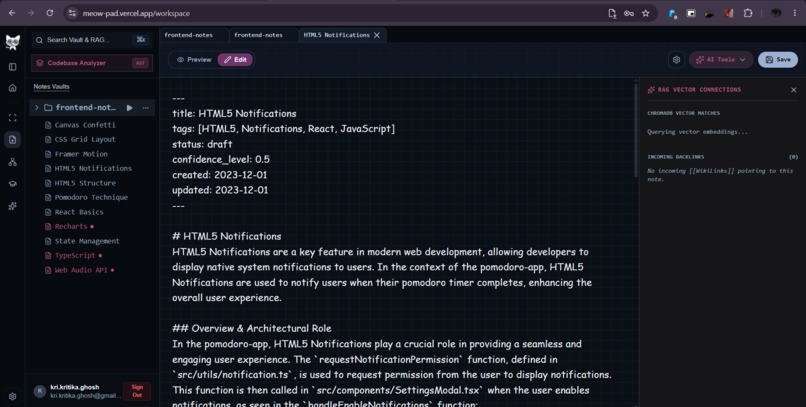Open the AI Tools dropdown

(721, 60)
